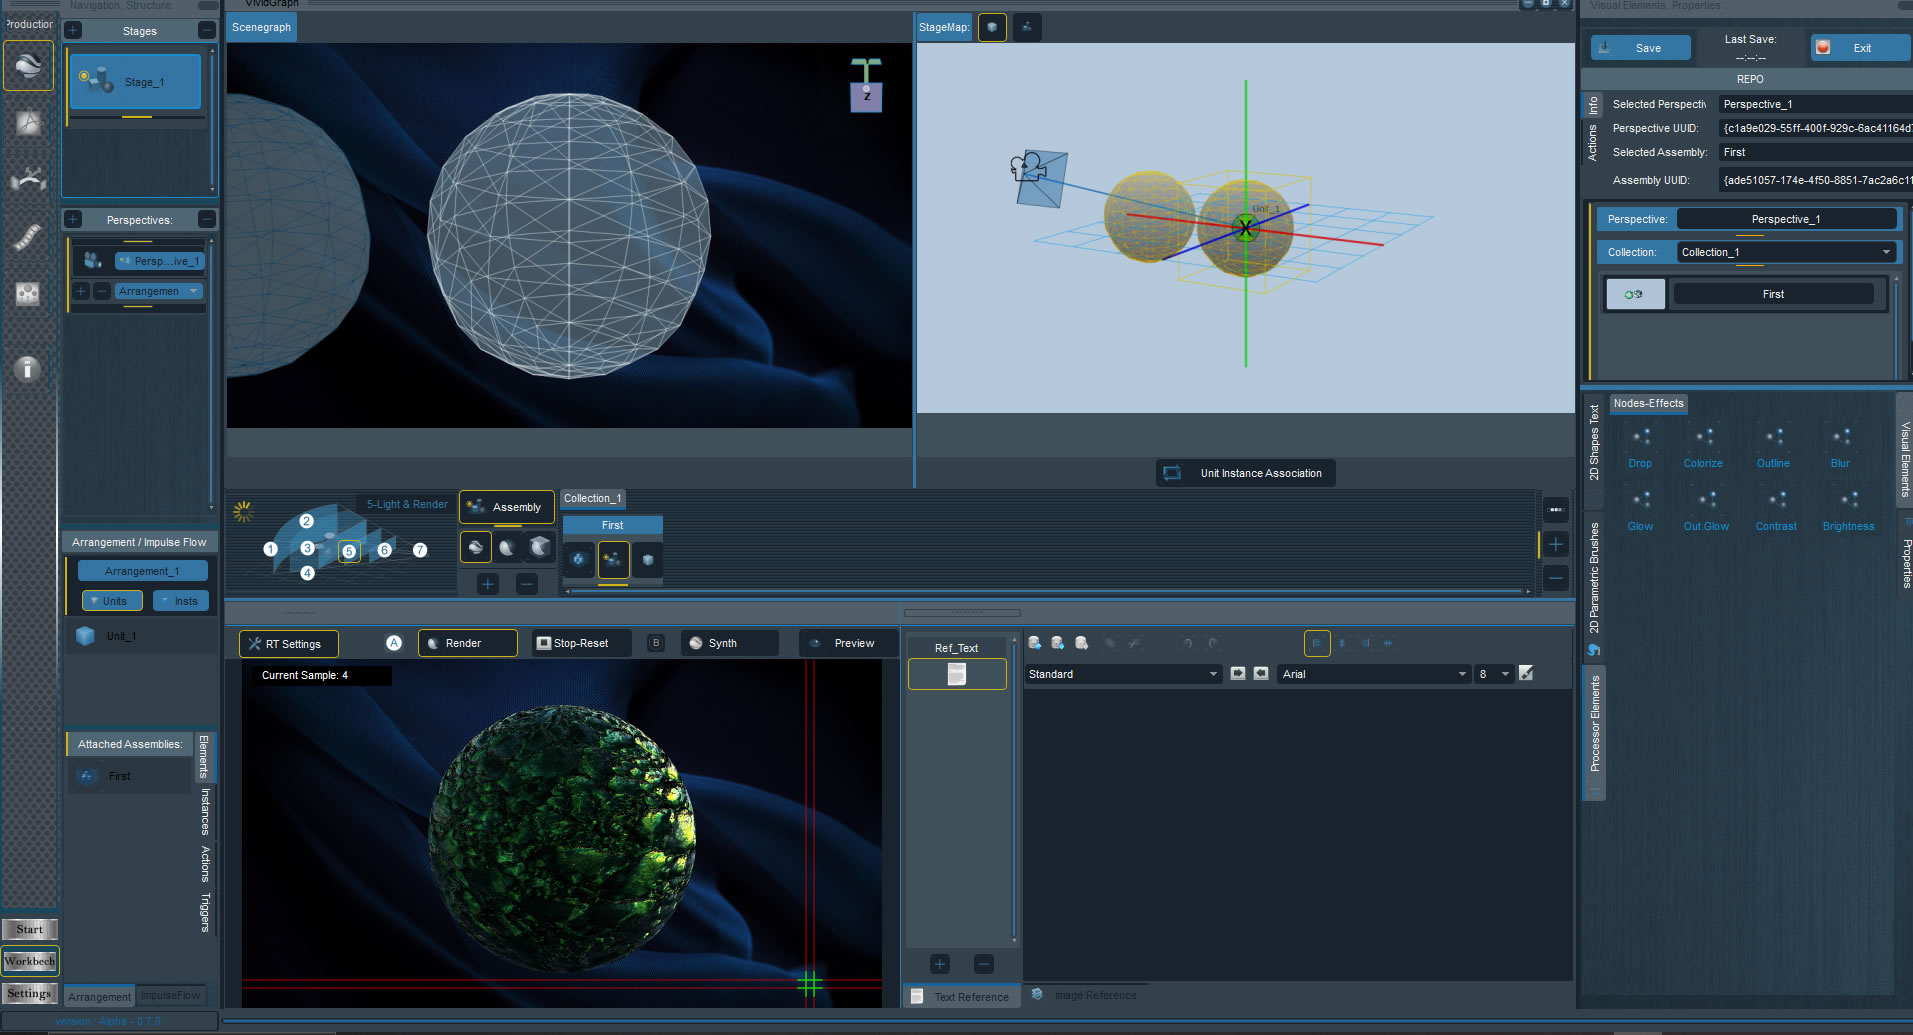
Task: Expand the Standard style dropdown
Action: tap(1122, 674)
